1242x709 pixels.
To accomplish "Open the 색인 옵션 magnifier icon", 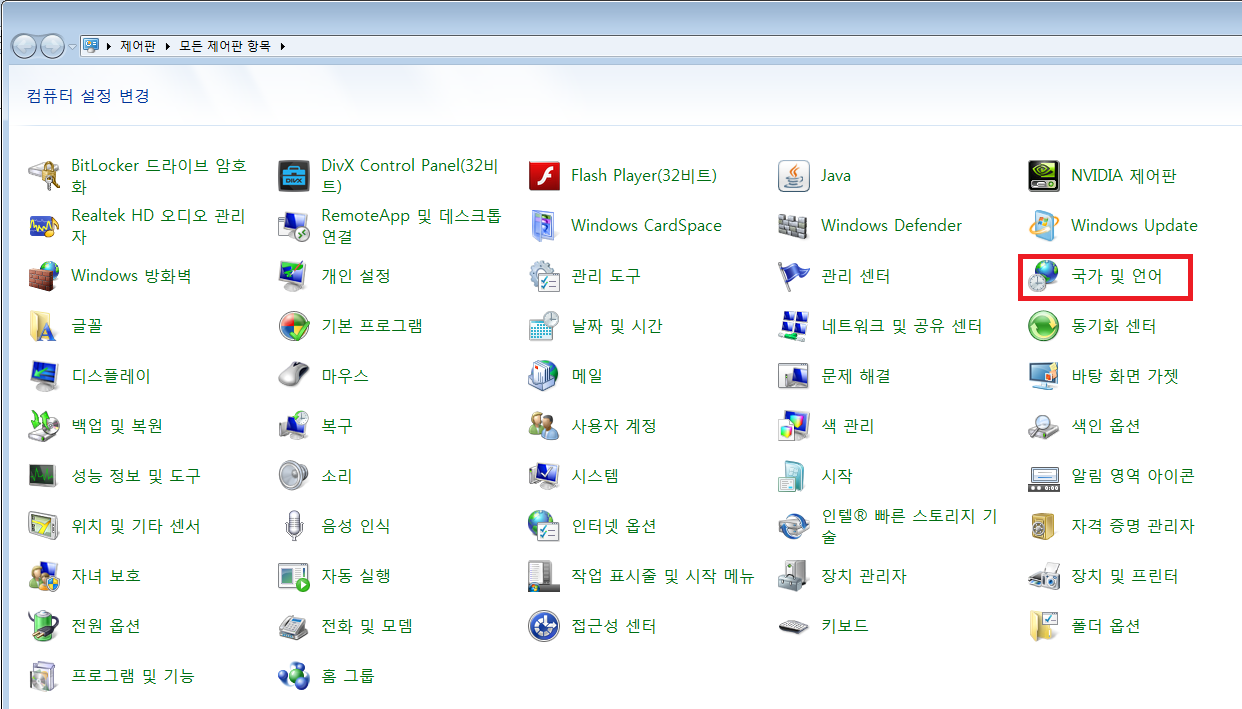I will point(1044,426).
